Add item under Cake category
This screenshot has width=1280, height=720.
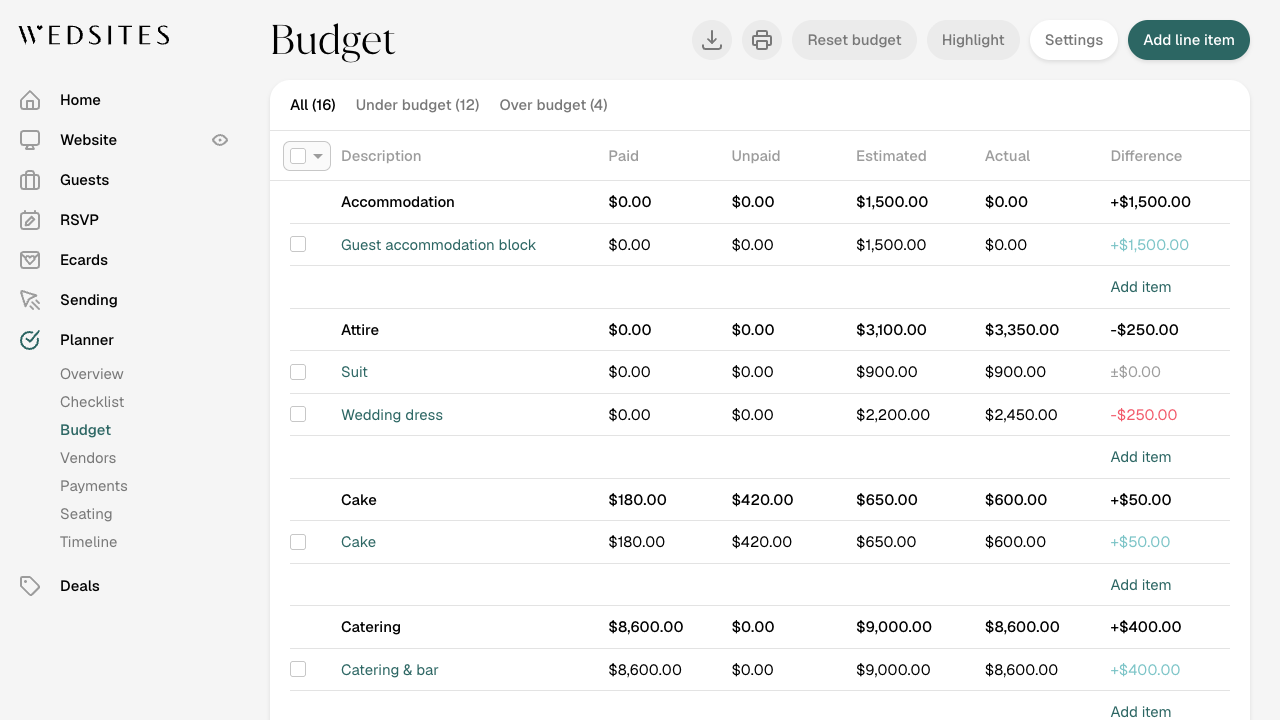[1141, 585]
